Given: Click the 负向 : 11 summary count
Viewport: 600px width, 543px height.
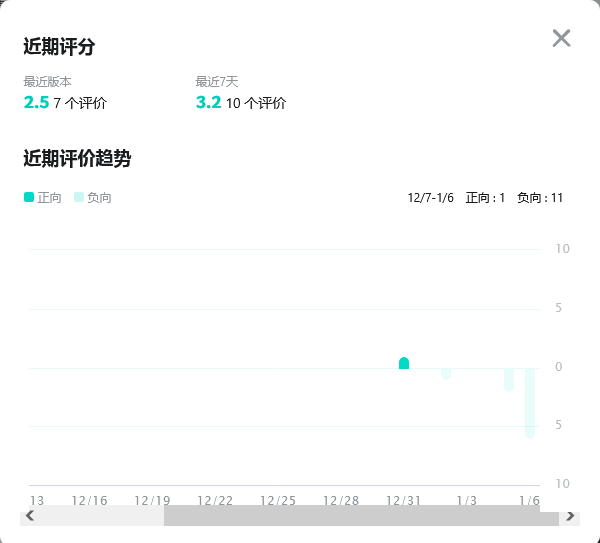Looking at the screenshot, I should coord(540,198).
